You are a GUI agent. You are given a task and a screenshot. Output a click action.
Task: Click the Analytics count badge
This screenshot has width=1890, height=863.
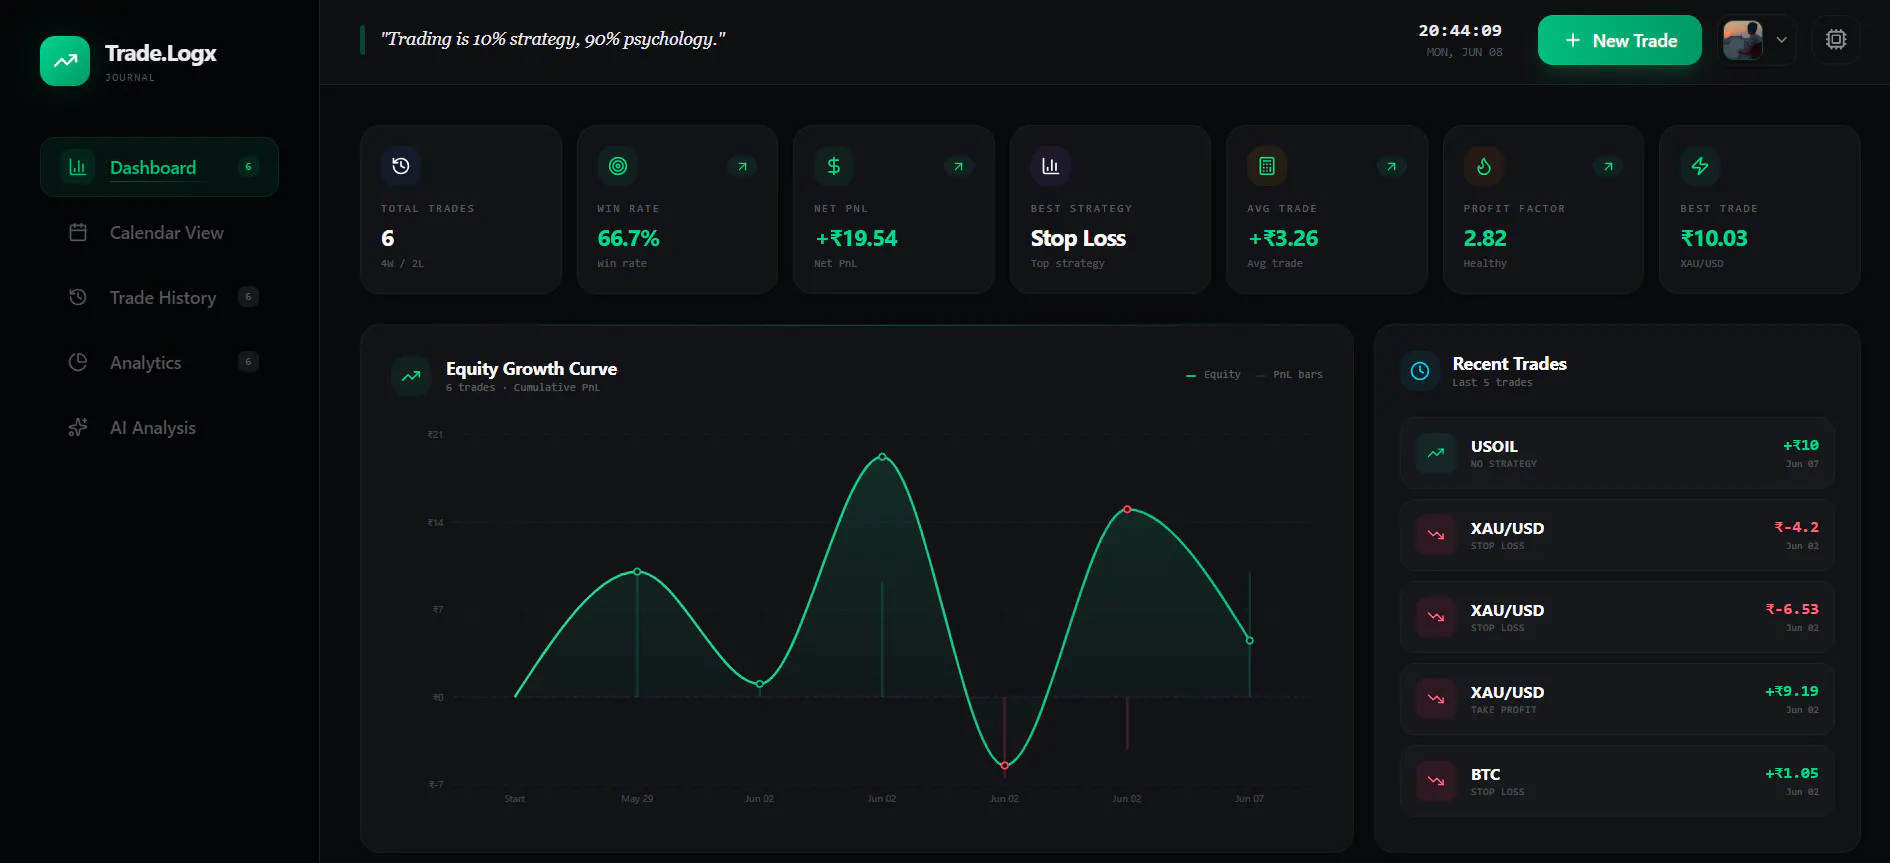point(249,362)
